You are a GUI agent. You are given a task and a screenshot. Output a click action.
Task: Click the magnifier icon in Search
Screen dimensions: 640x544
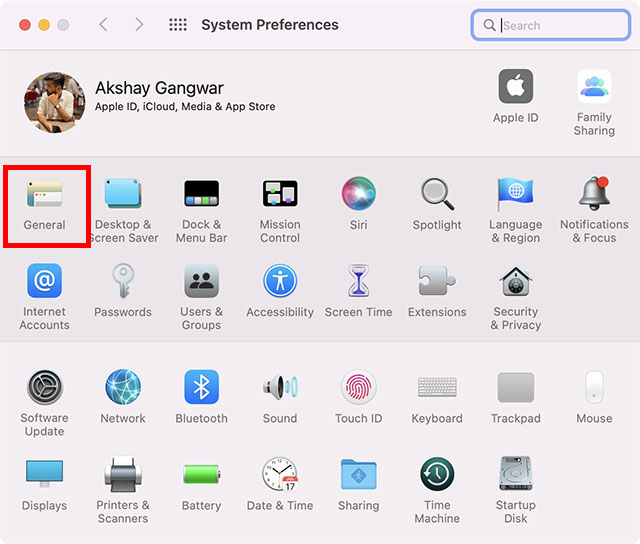489,25
